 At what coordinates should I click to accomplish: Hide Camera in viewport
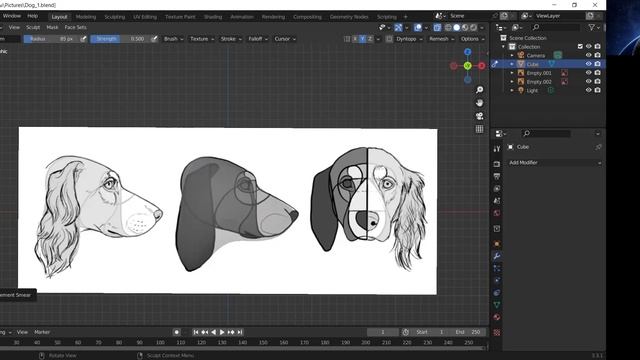589,55
